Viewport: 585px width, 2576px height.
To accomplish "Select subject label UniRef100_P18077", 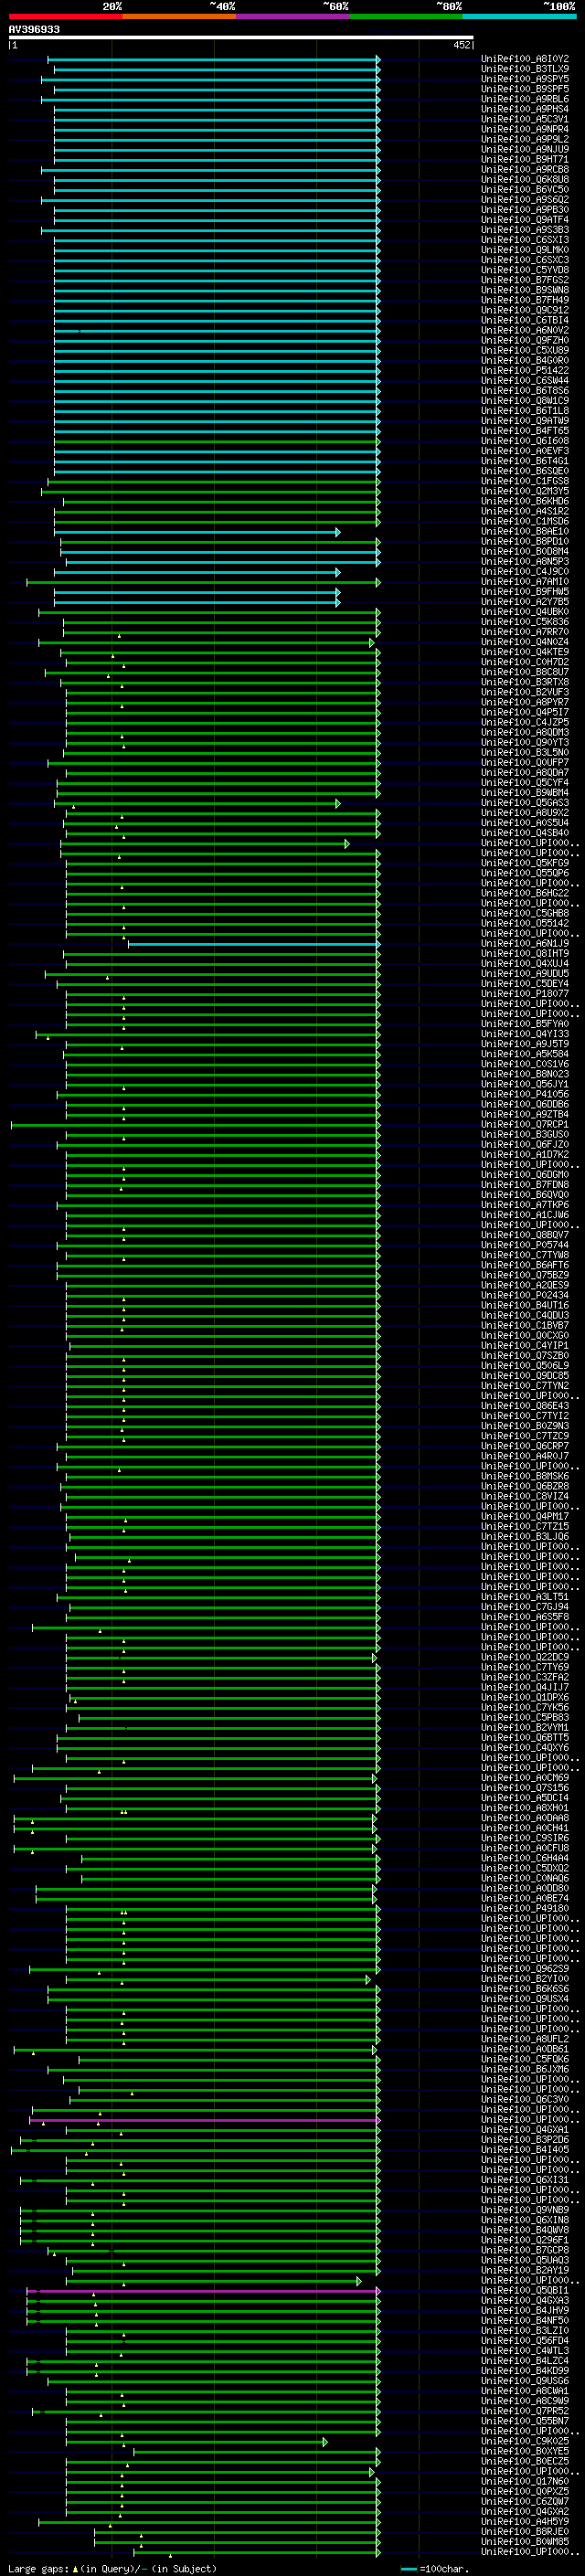I will click(x=525, y=994).
